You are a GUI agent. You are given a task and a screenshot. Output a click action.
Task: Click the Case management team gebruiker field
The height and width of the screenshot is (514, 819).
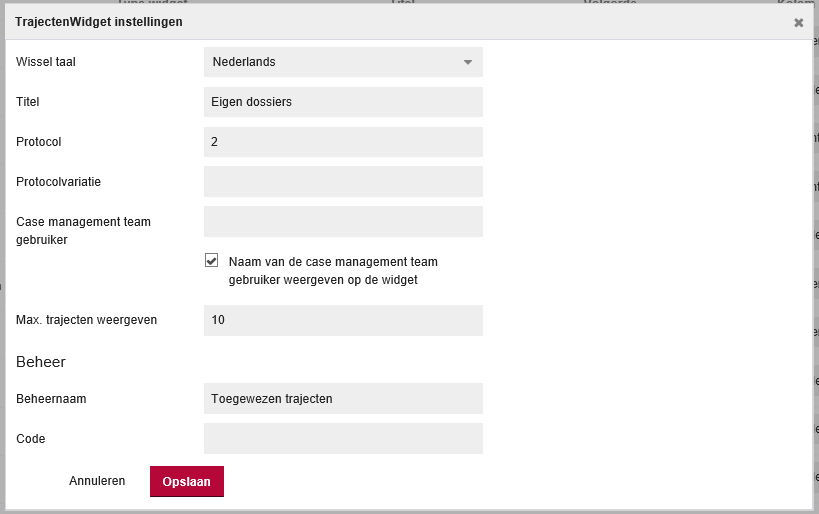point(343,222)
